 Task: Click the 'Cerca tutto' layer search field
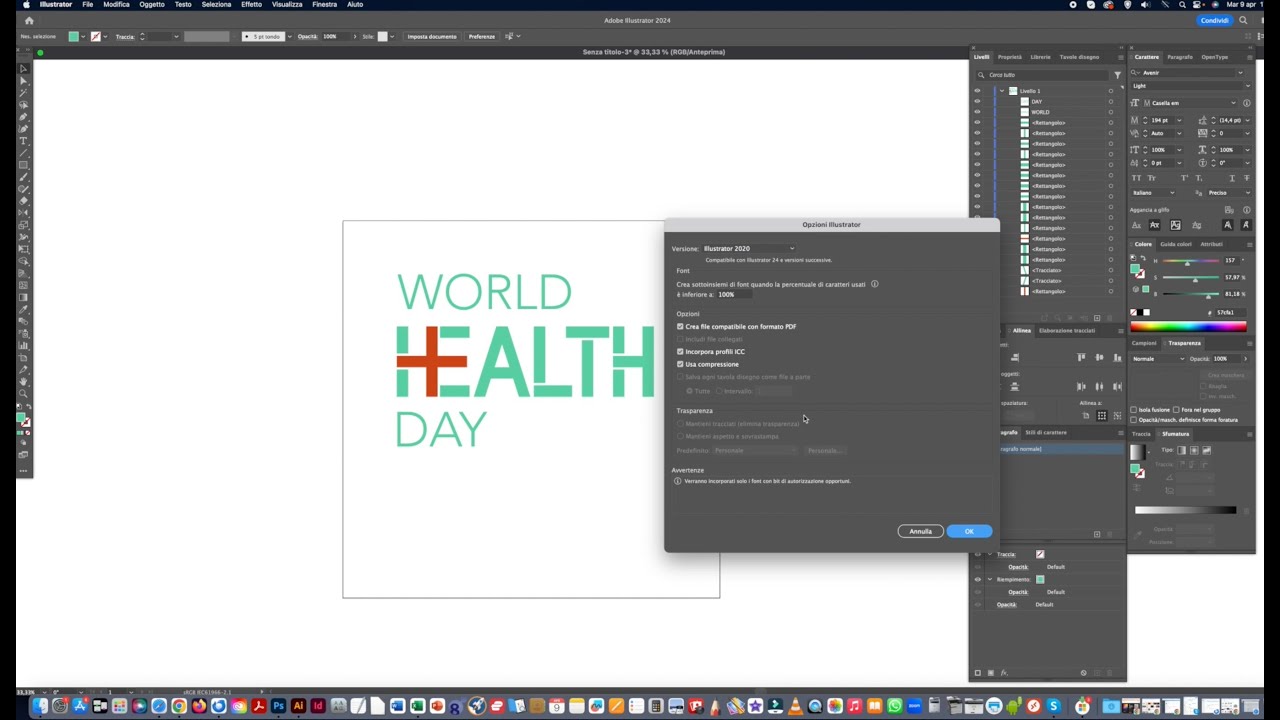tap(1040, 75)
